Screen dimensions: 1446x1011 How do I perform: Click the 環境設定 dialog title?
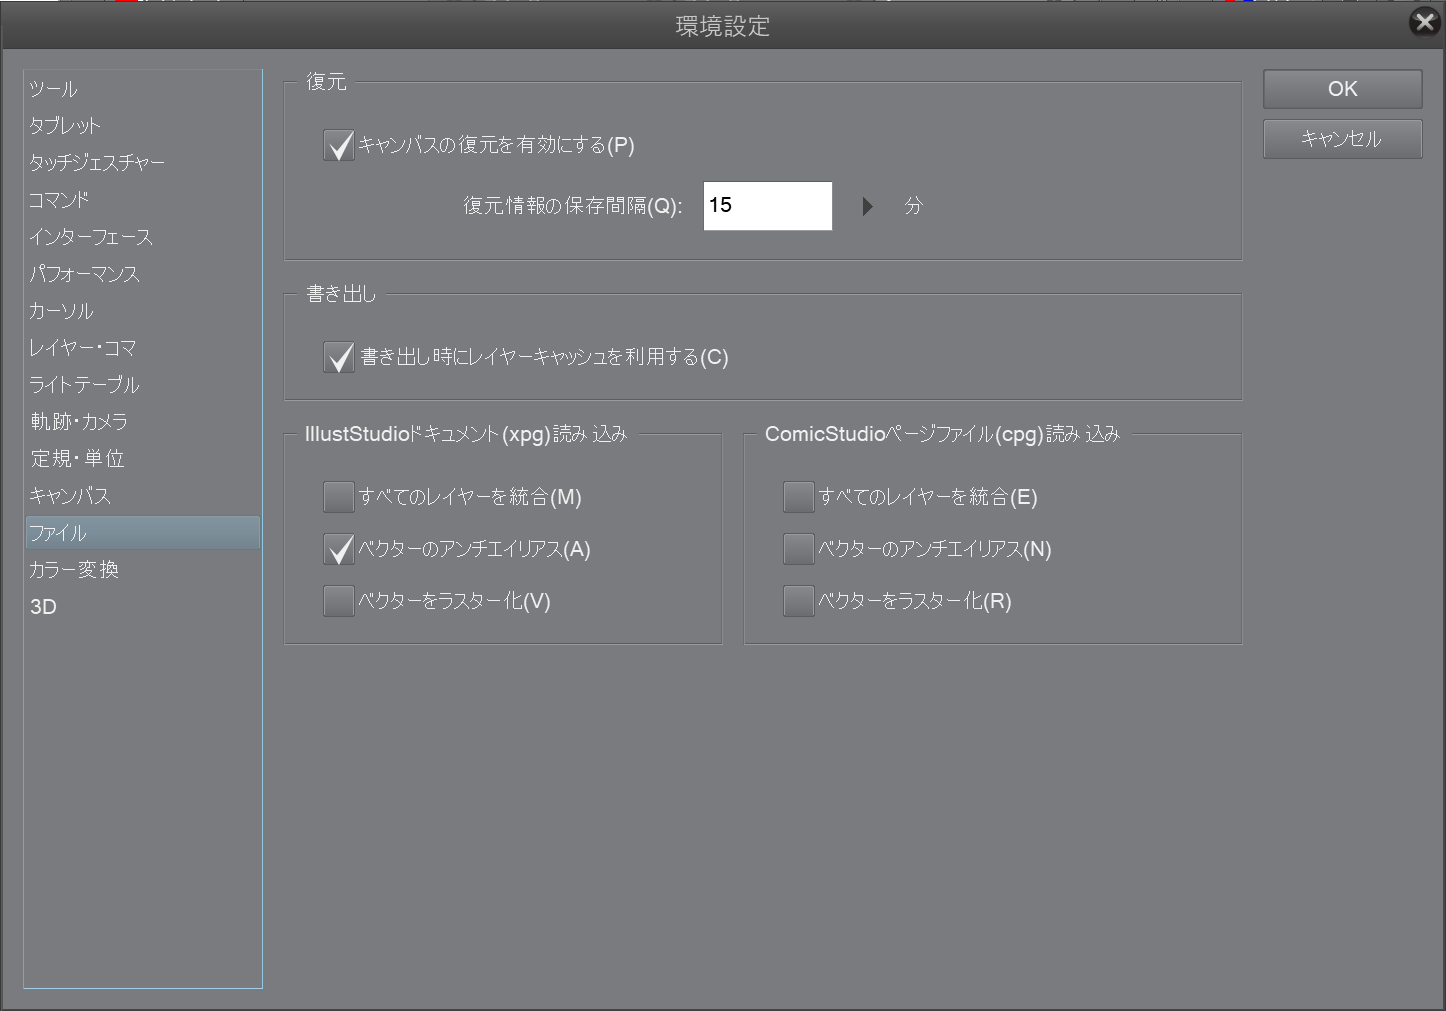(723, 26)
